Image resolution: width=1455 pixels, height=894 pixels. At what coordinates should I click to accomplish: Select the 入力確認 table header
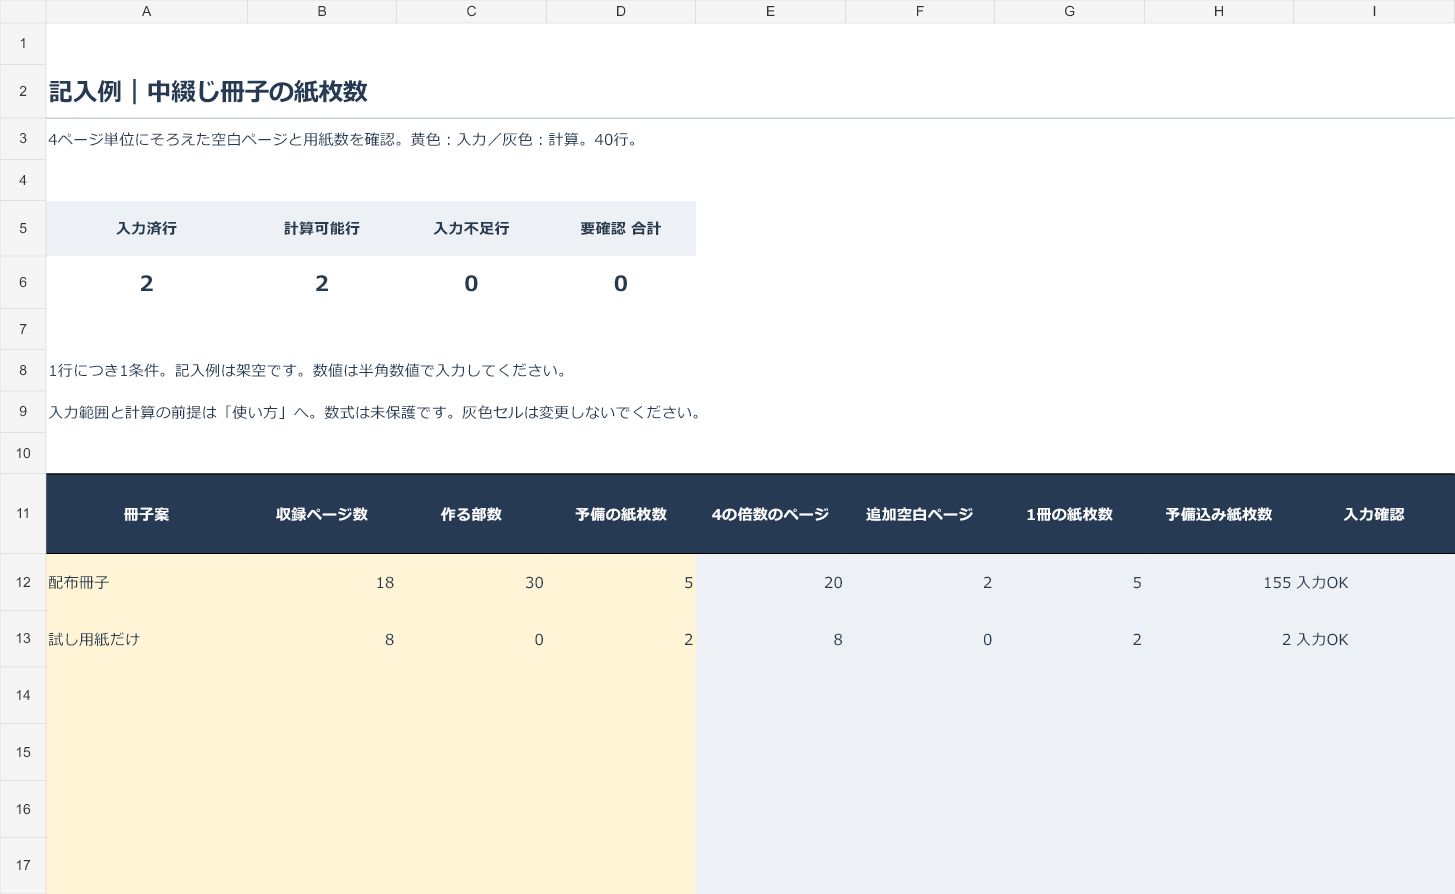pyautogui.click(x=1374, y=515)
